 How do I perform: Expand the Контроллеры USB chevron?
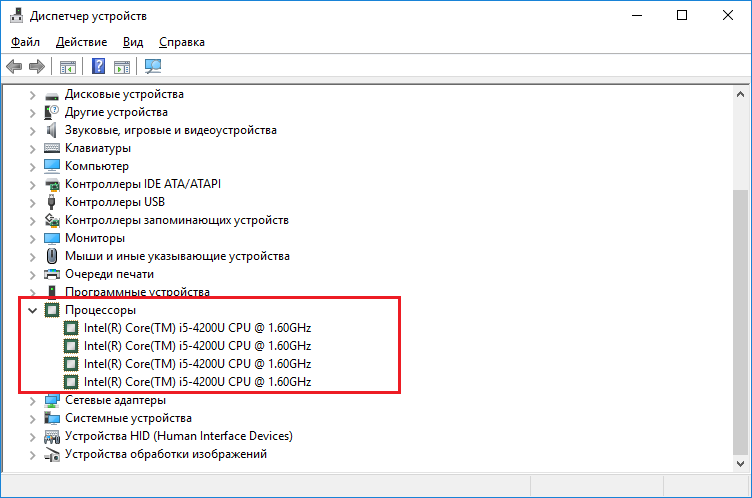coord(32,203)
